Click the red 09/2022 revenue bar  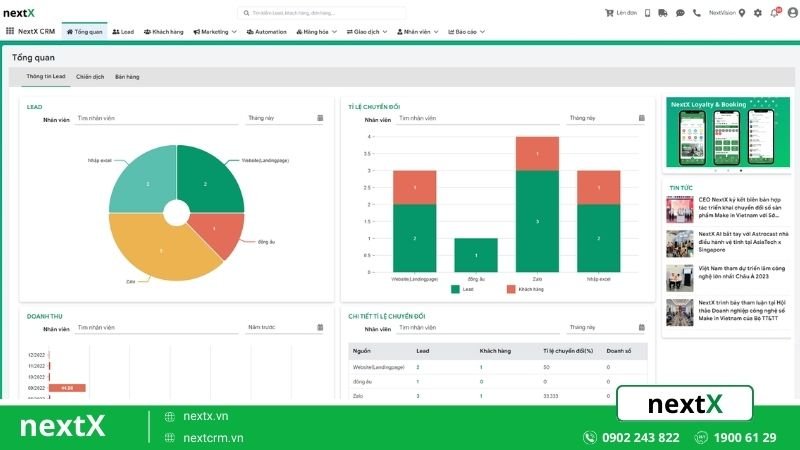[x=67, y=388]
